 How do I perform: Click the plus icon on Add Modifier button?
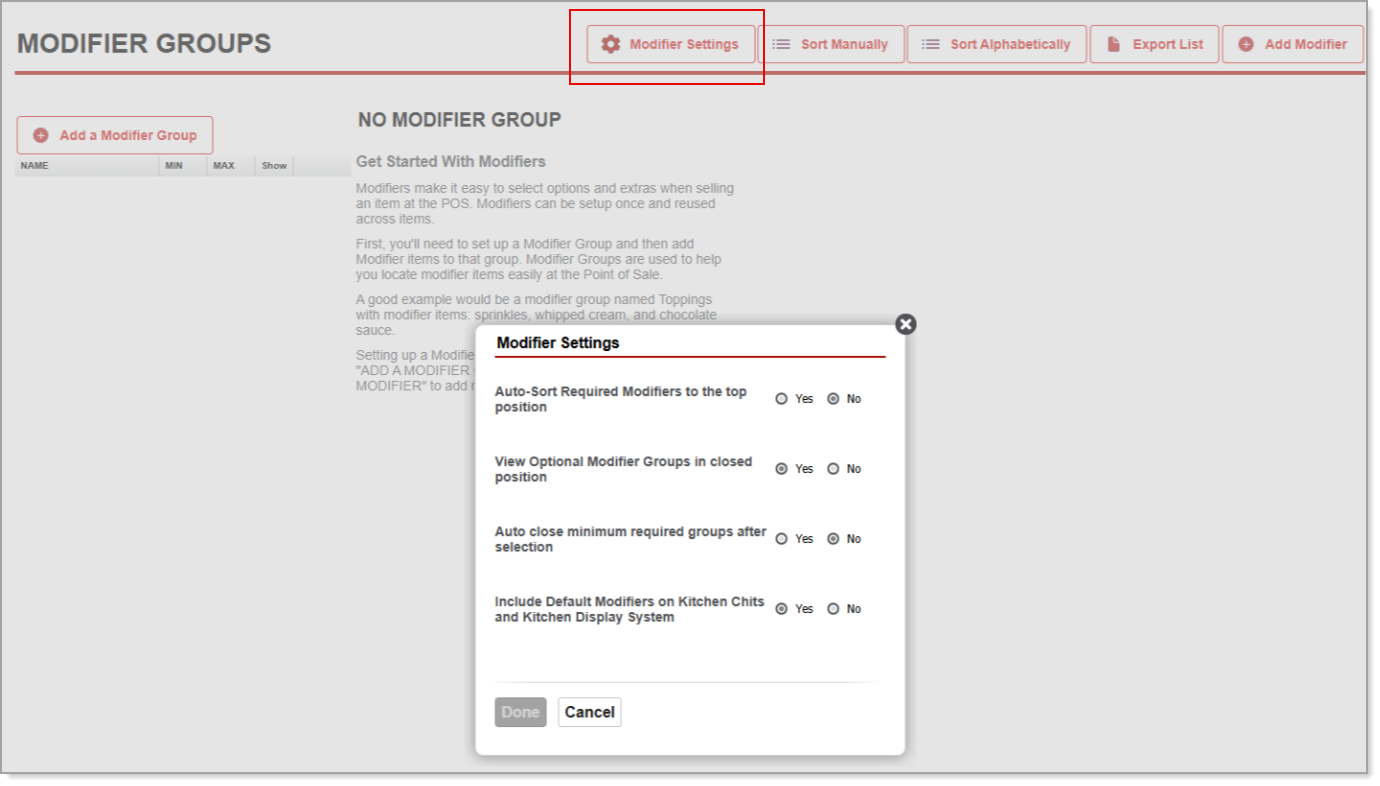1244,44
